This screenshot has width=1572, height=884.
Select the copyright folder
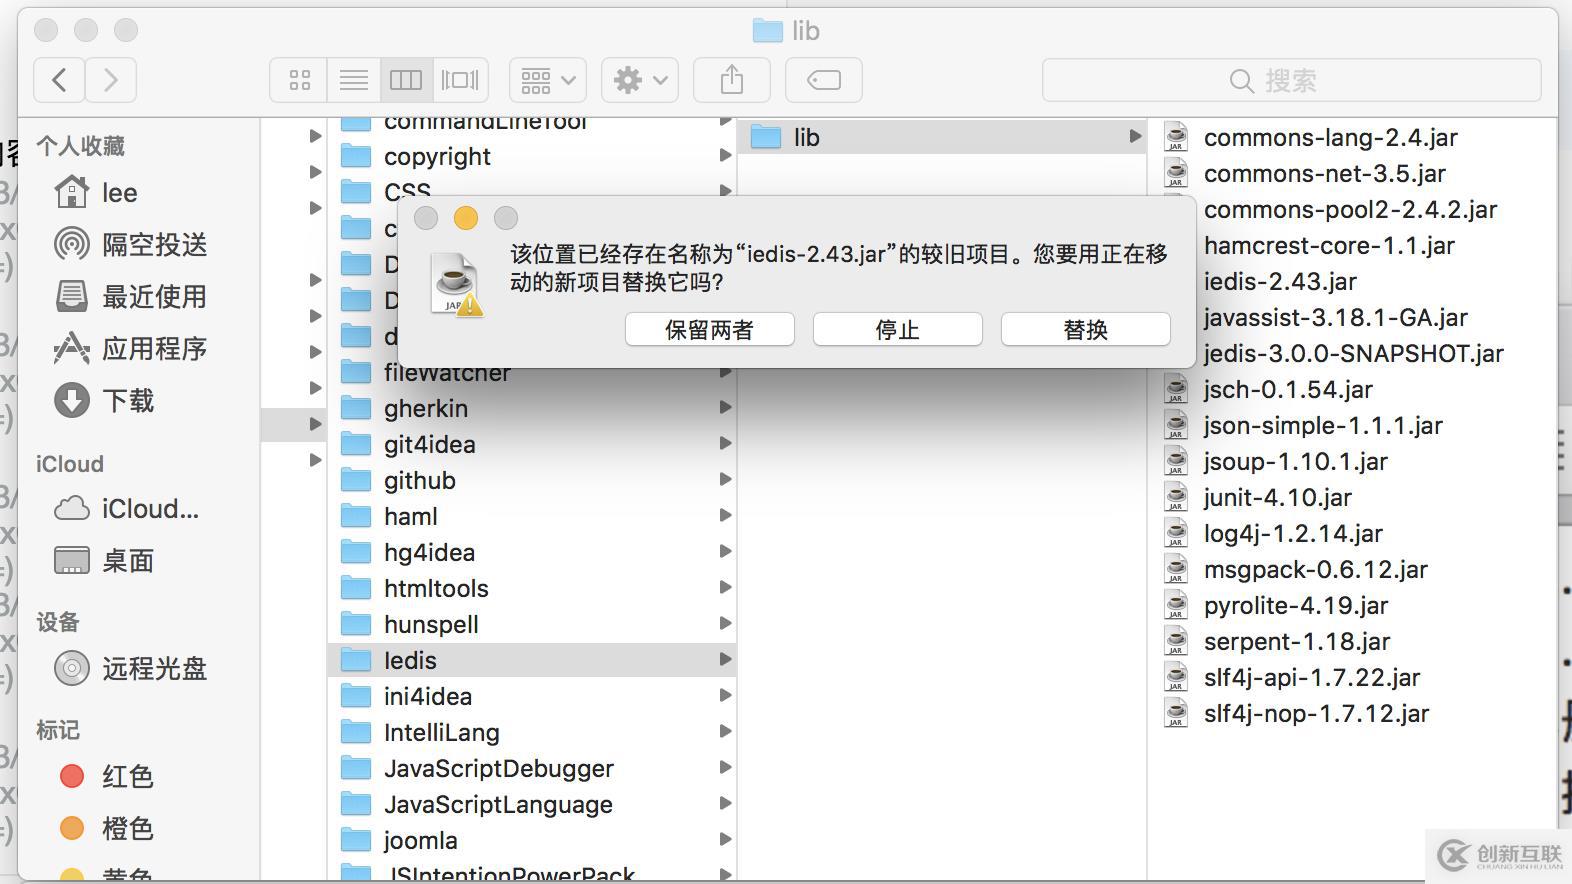click(x=532, y=157)
